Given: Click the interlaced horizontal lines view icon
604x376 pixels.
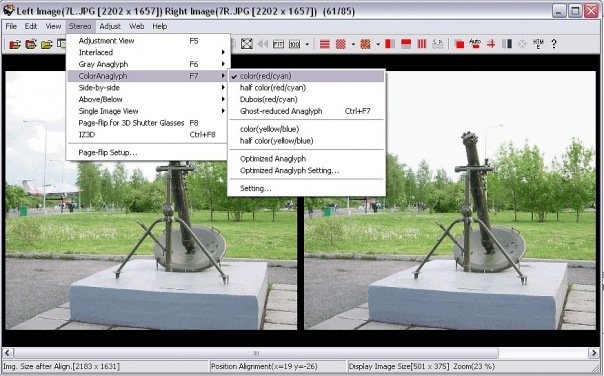Looking at the screenshot, I should (325, 44).
